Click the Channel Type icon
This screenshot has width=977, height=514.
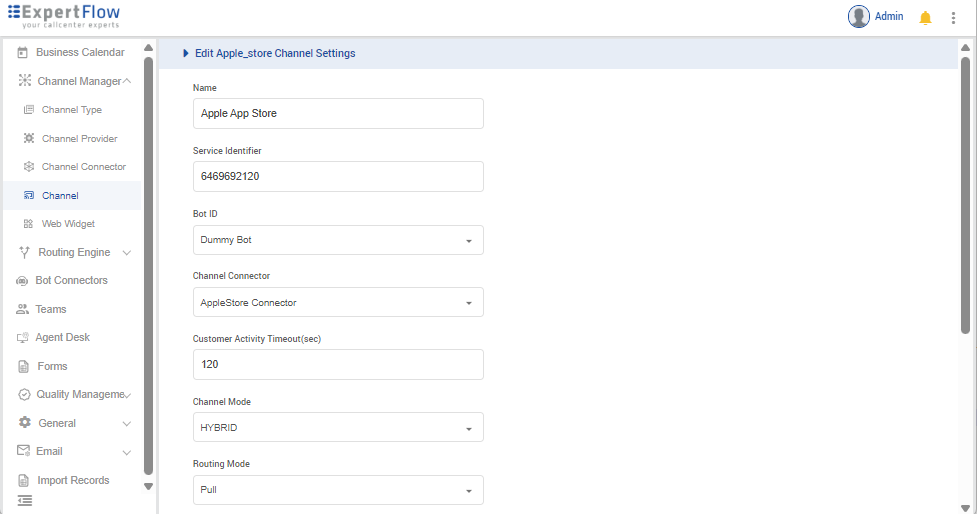pyautogui.click(x=29, y=110)
